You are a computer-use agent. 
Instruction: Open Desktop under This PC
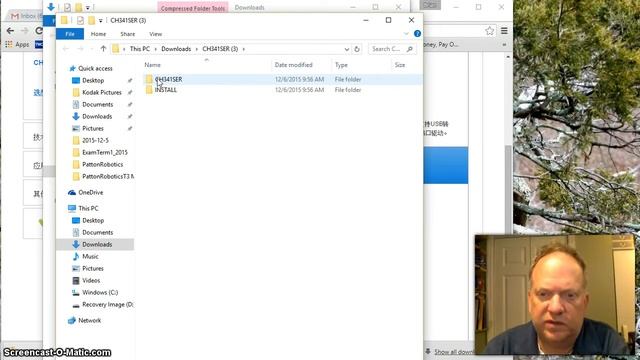[93, 220]
